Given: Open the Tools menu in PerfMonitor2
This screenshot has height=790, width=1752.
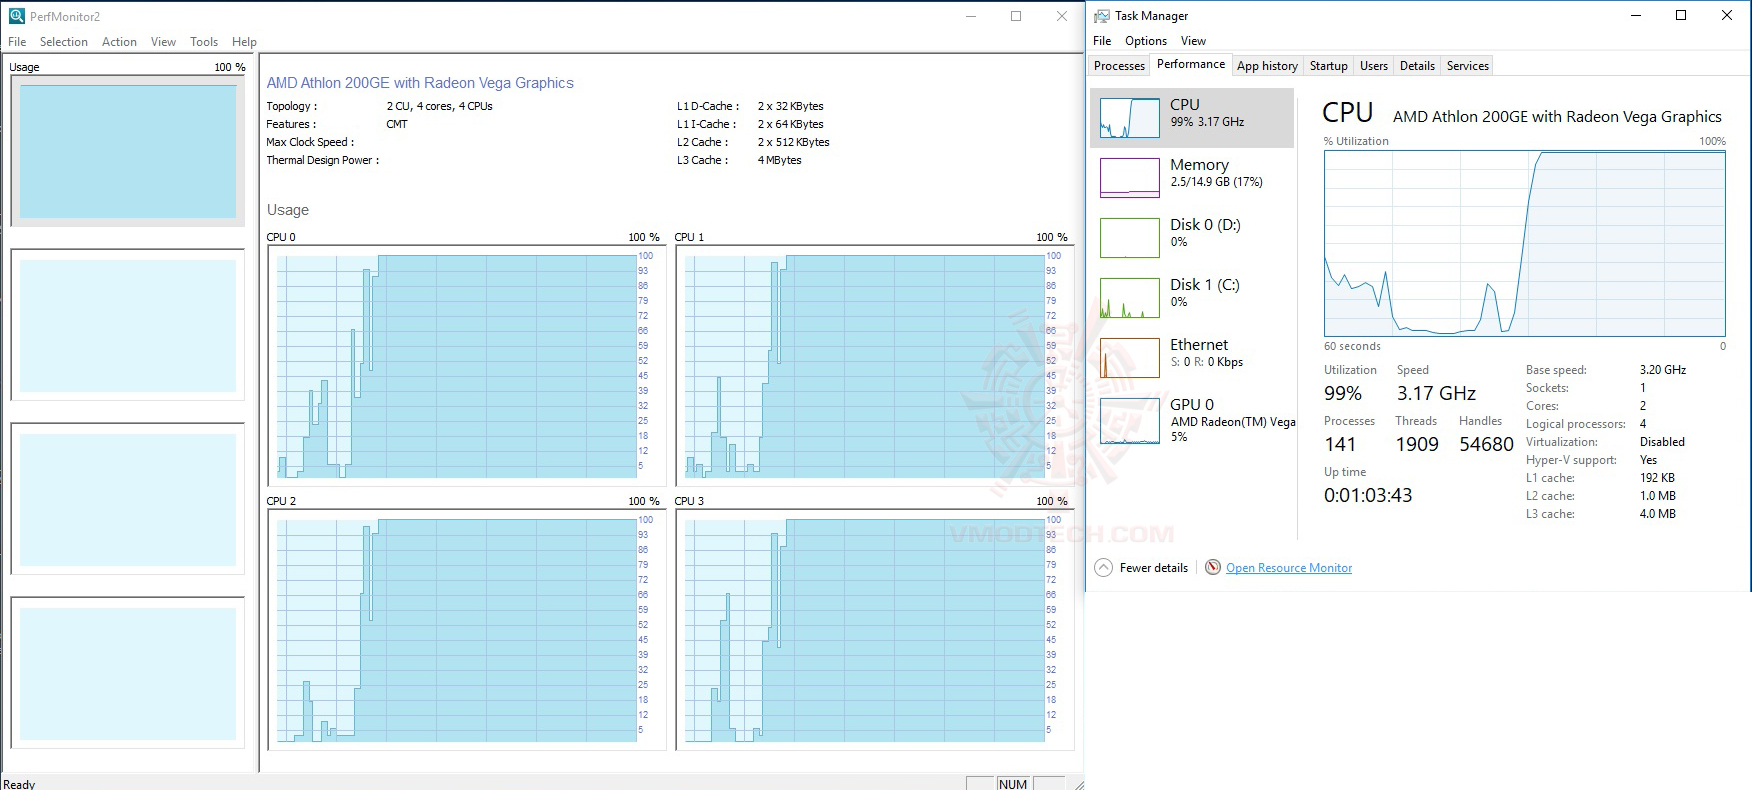Looking at the screenshot, I should click(x=204, y=42).
